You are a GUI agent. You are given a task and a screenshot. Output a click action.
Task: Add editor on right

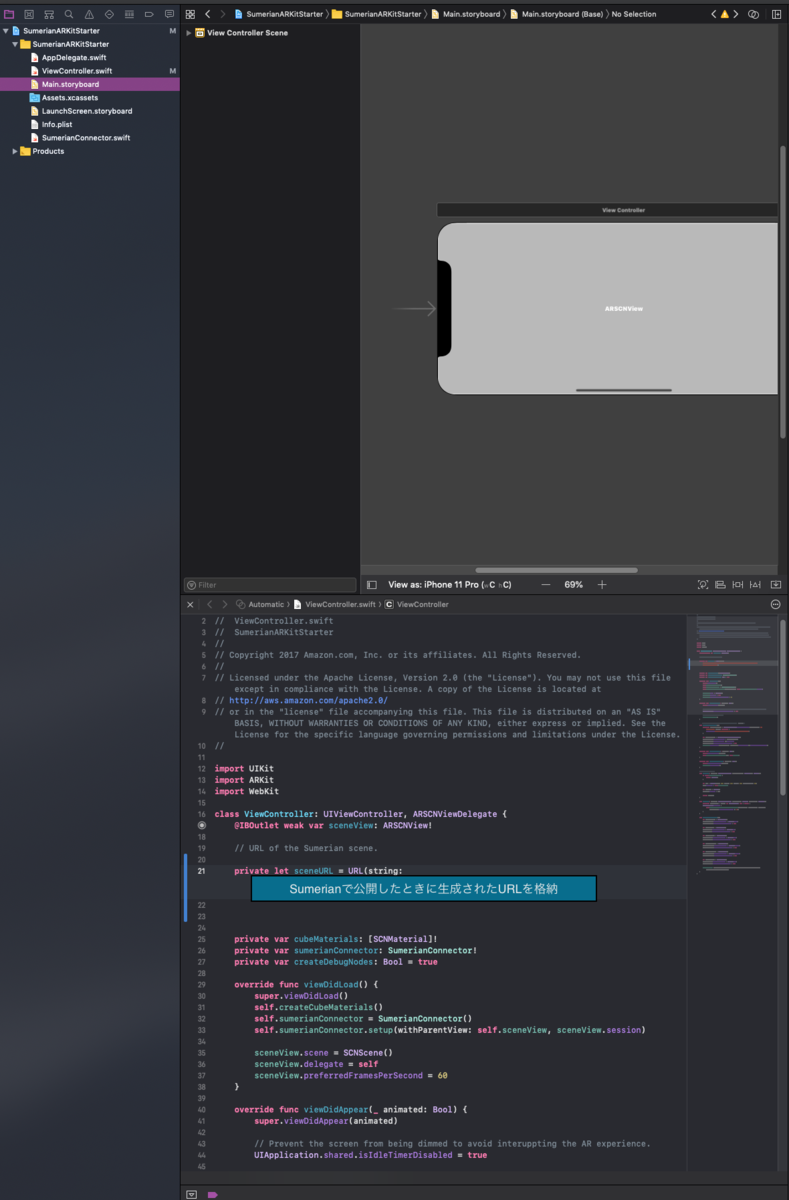[x=776, y=14]
